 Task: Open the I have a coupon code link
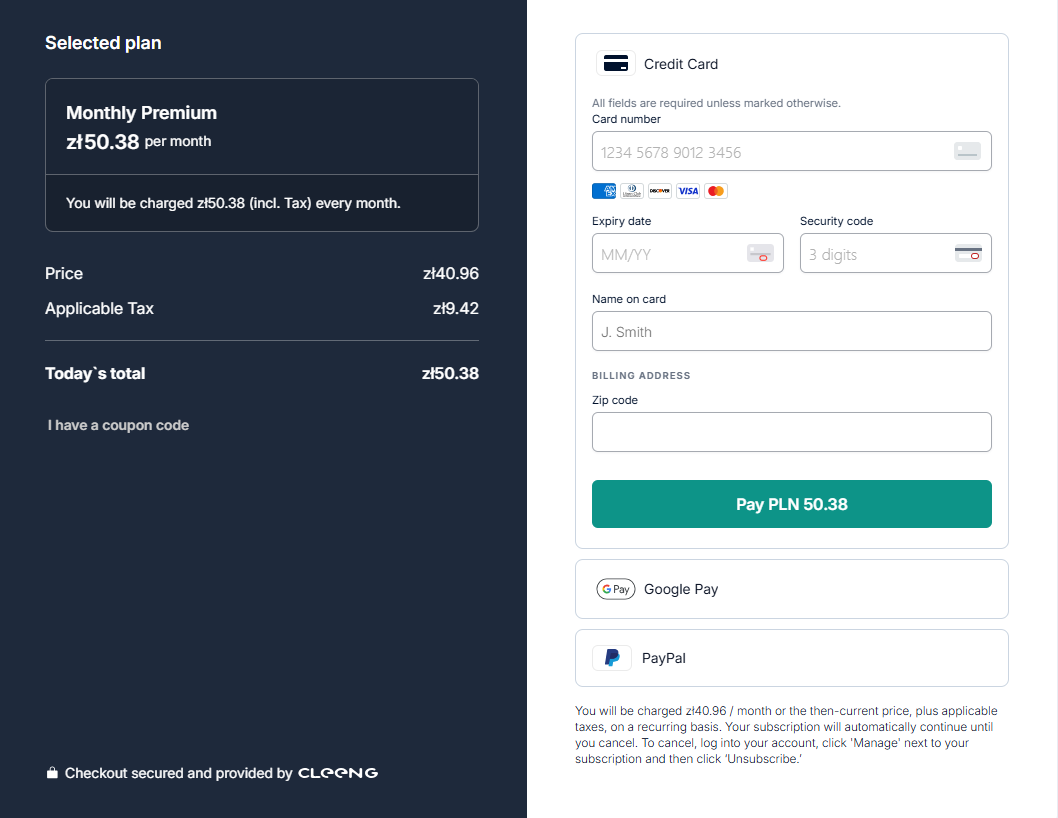pyautogui.click(x=118, y=425)
